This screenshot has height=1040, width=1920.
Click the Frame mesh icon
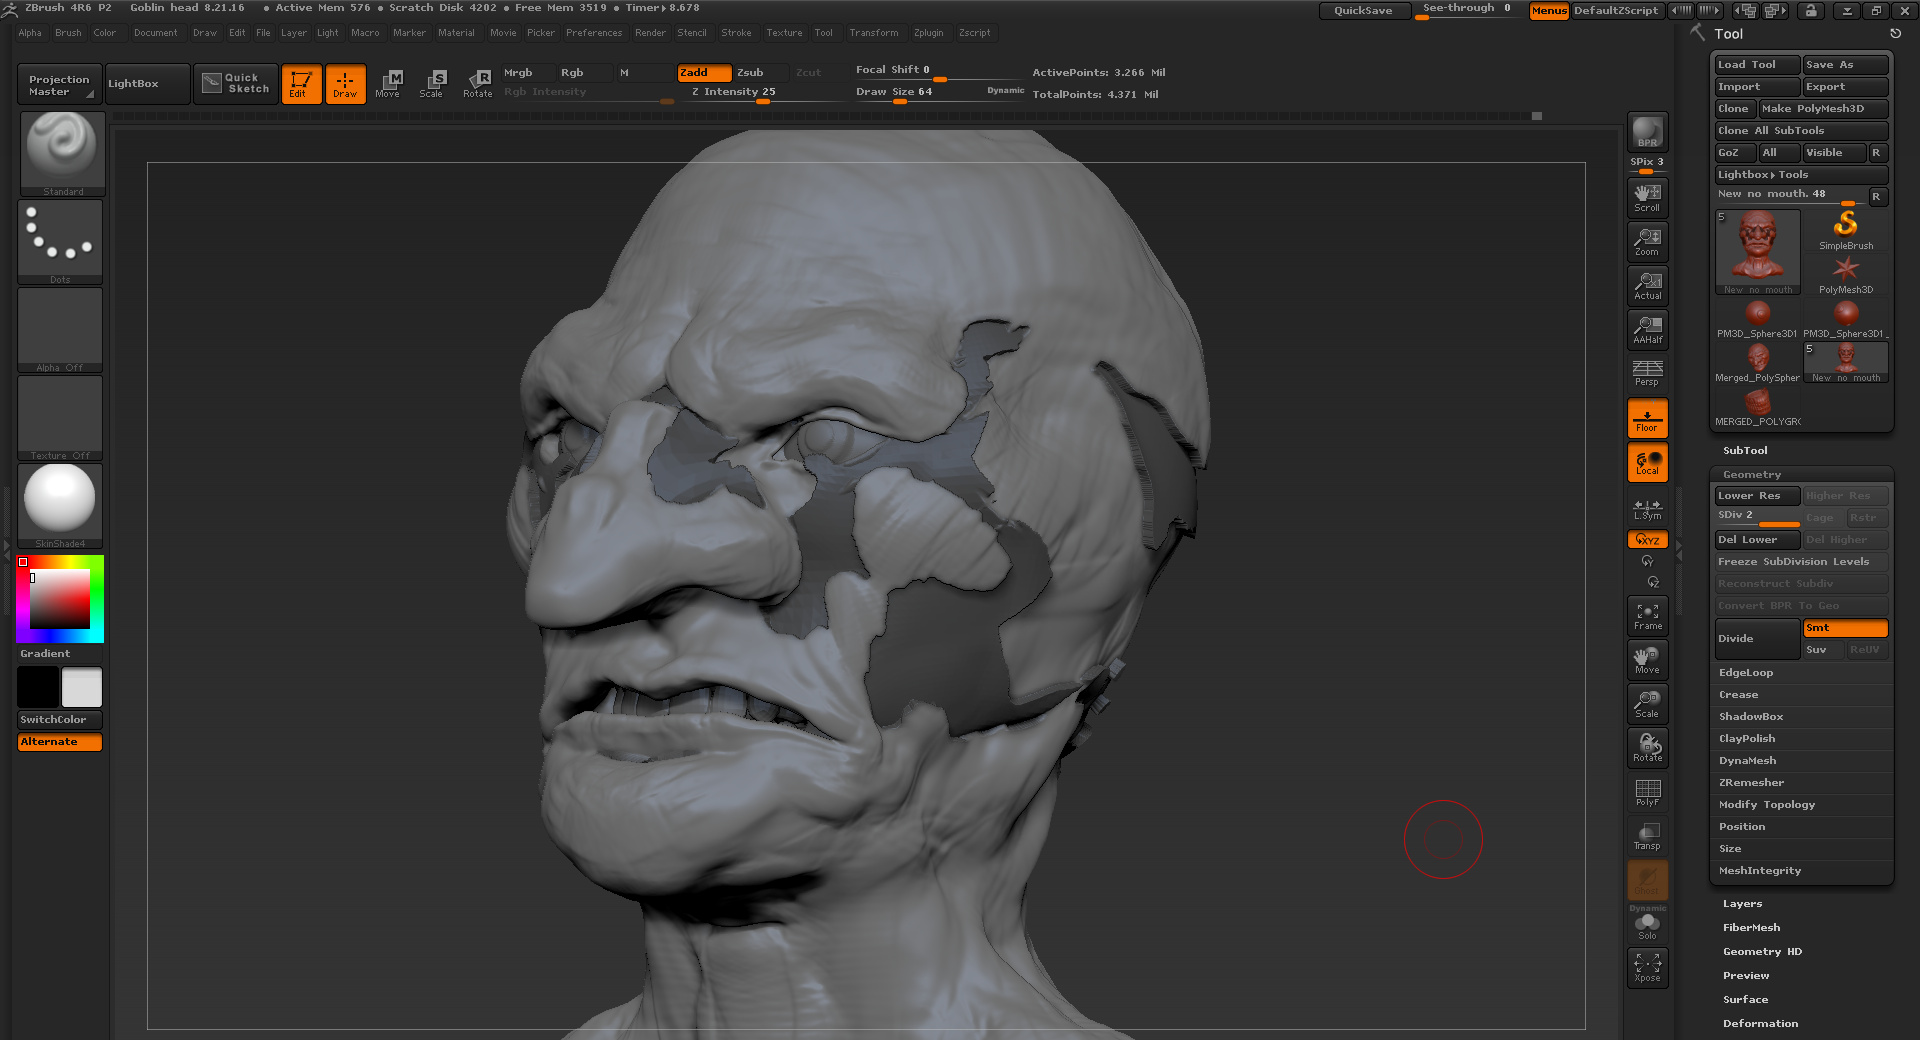pyautogui.click(x=1647, y=616)
